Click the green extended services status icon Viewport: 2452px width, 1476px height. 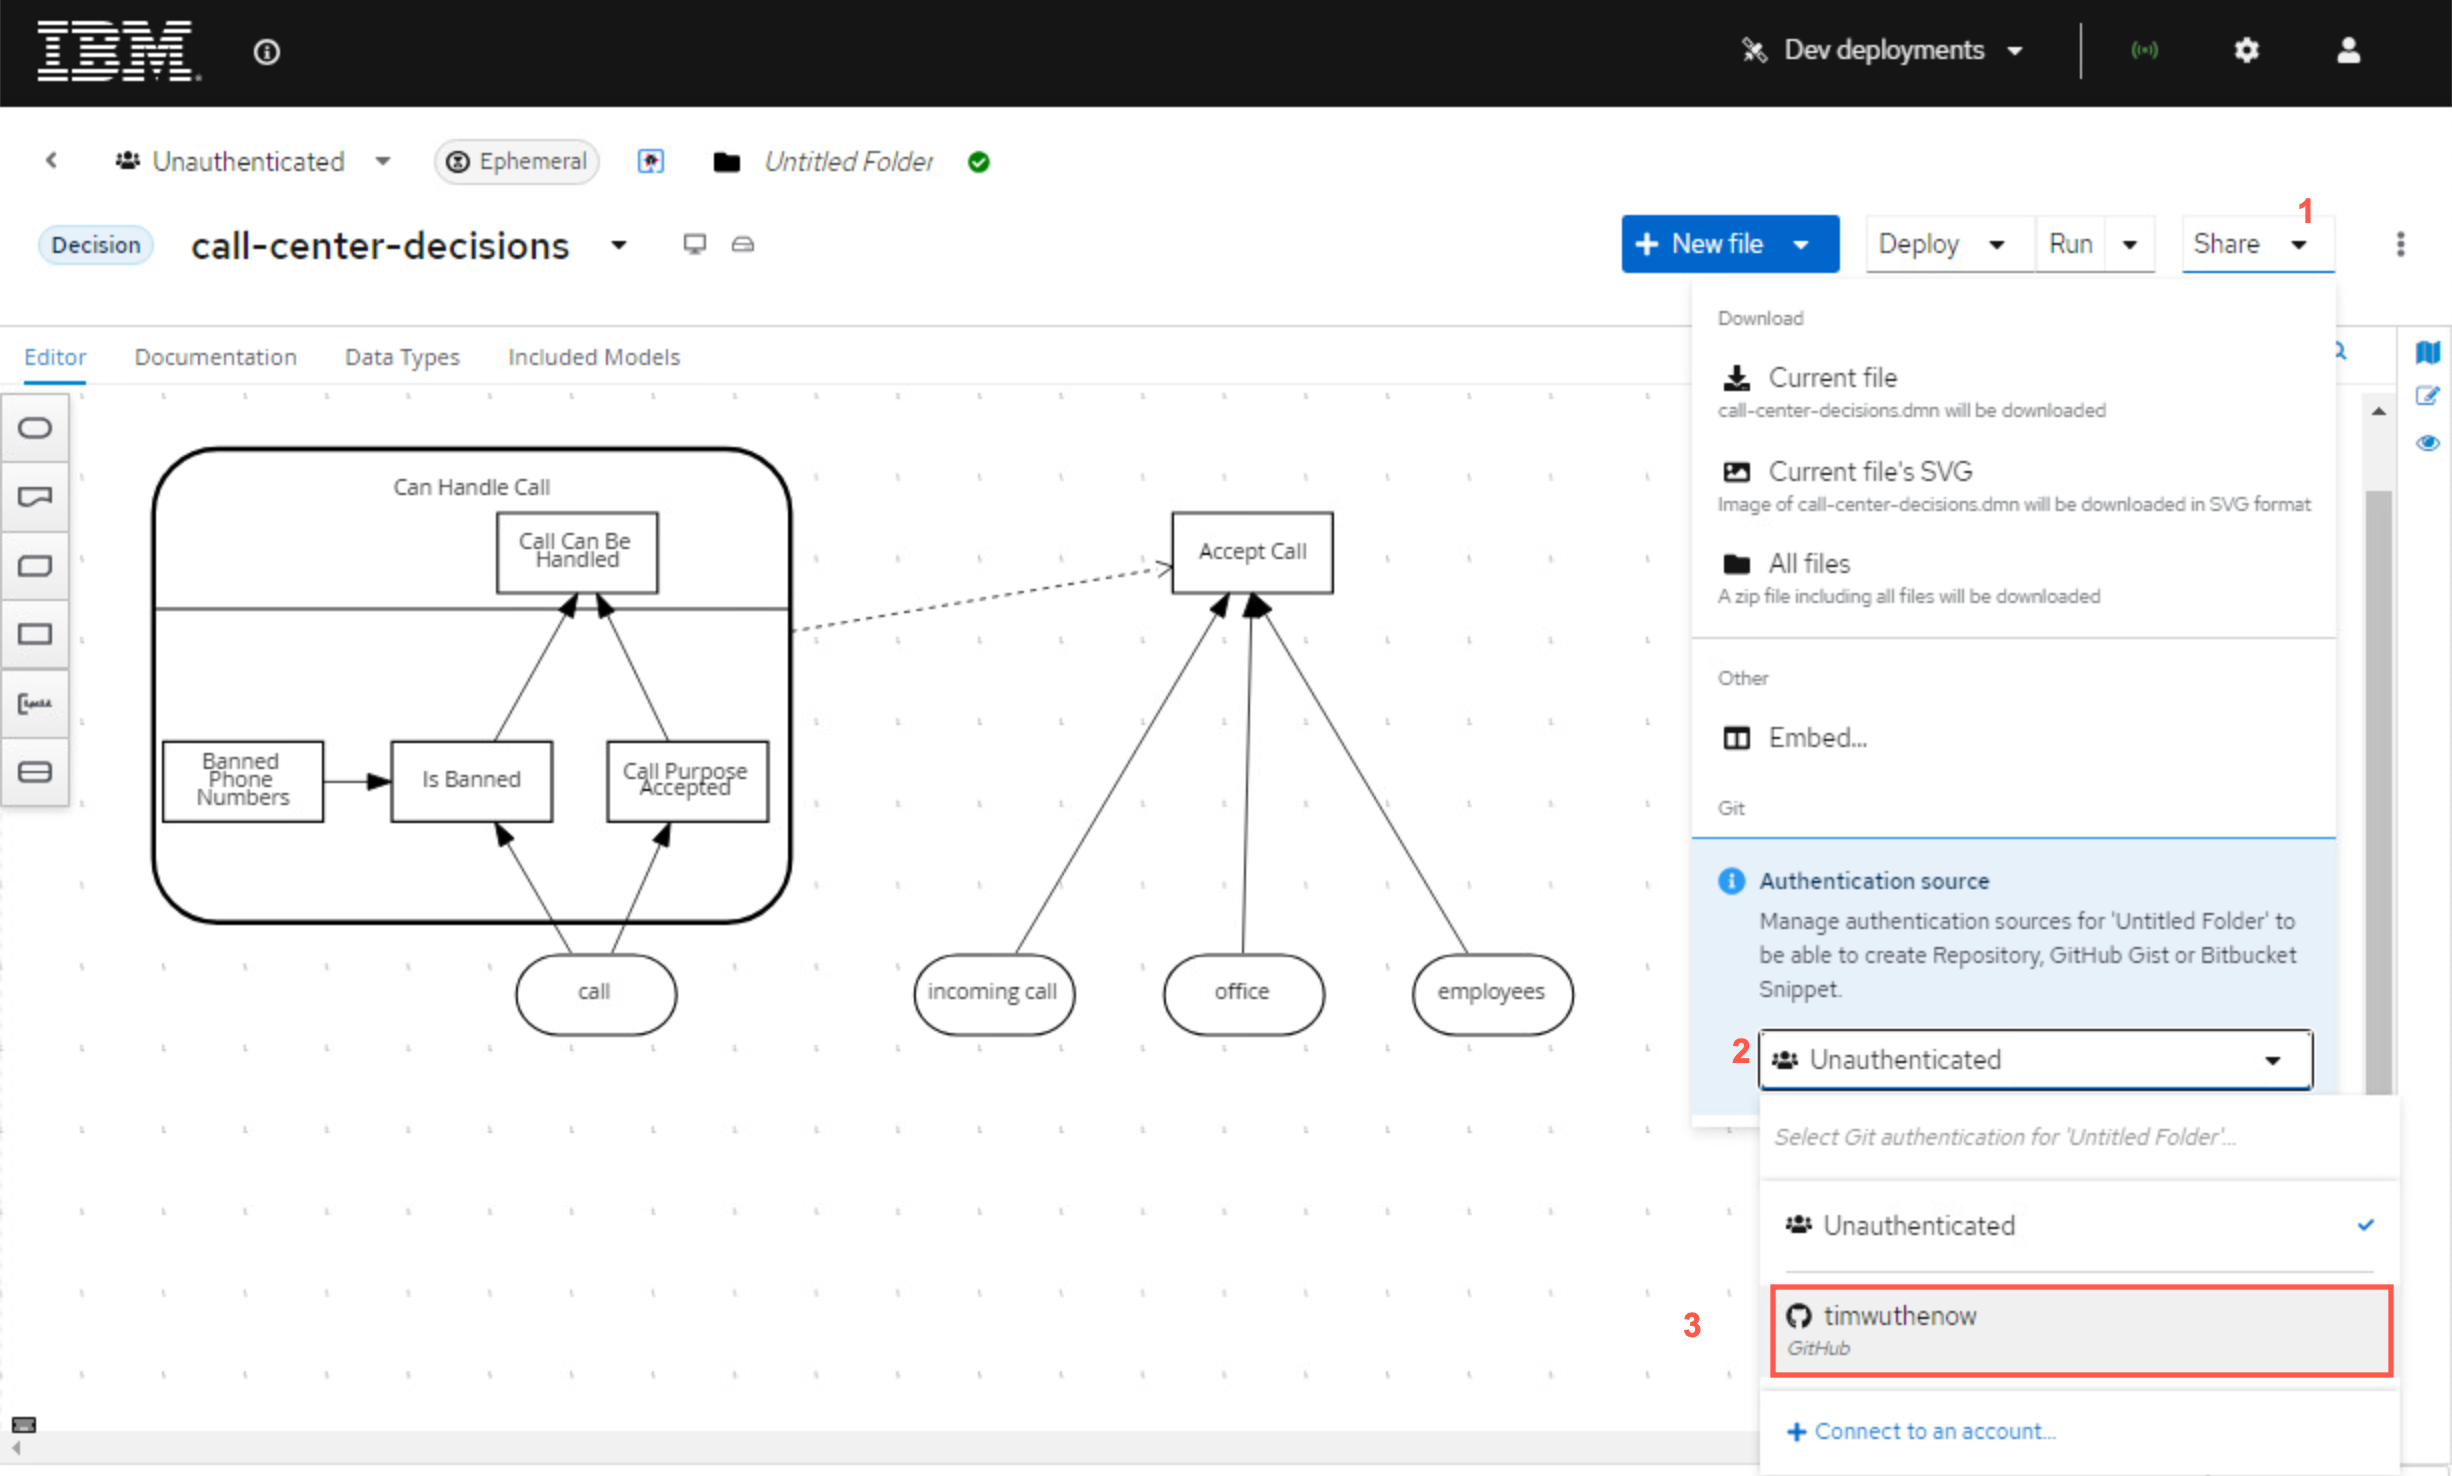tap(2144, 50)
